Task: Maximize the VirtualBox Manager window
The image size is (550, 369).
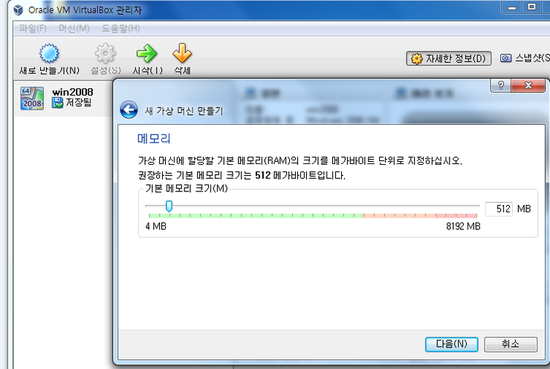Action: (532, 7)
